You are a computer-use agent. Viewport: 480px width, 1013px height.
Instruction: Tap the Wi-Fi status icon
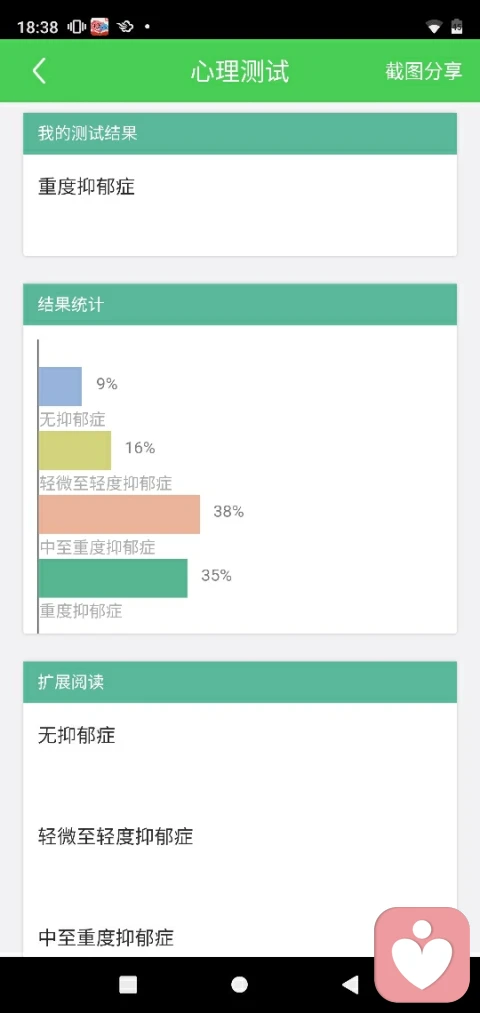pos(434,26)
